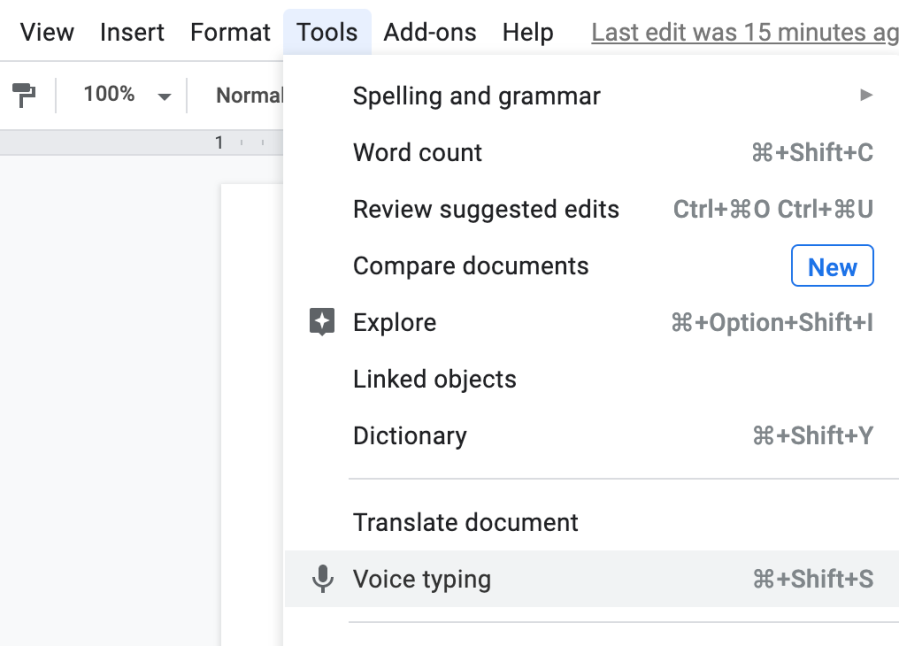Select Linked objects
The width and height of the screenshot is (899, 646).
point(592,379)
